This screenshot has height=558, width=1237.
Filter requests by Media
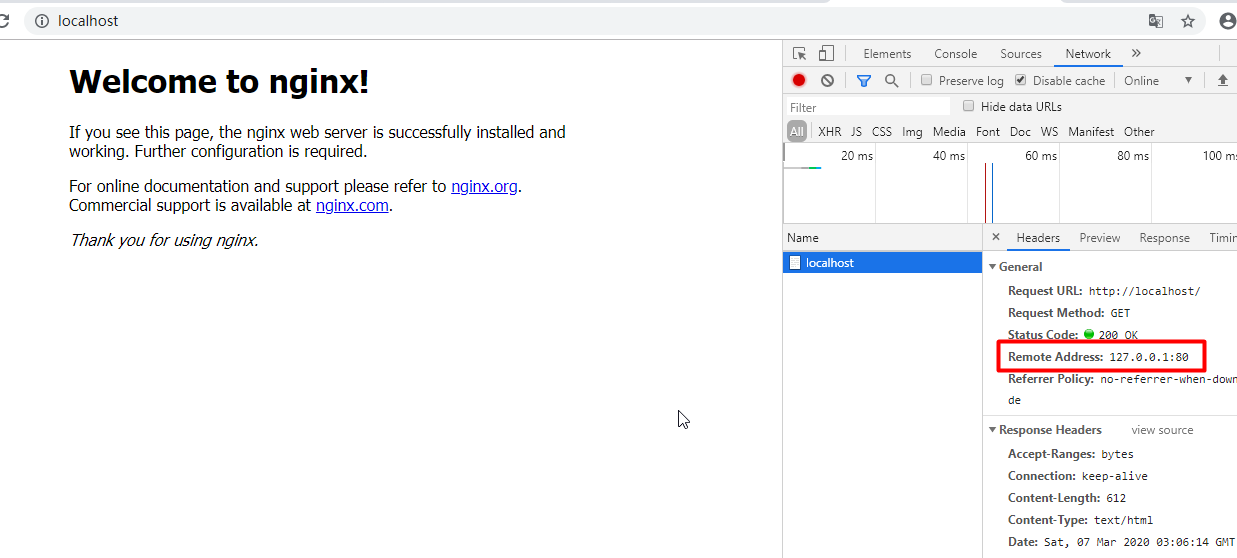point(949,131)
